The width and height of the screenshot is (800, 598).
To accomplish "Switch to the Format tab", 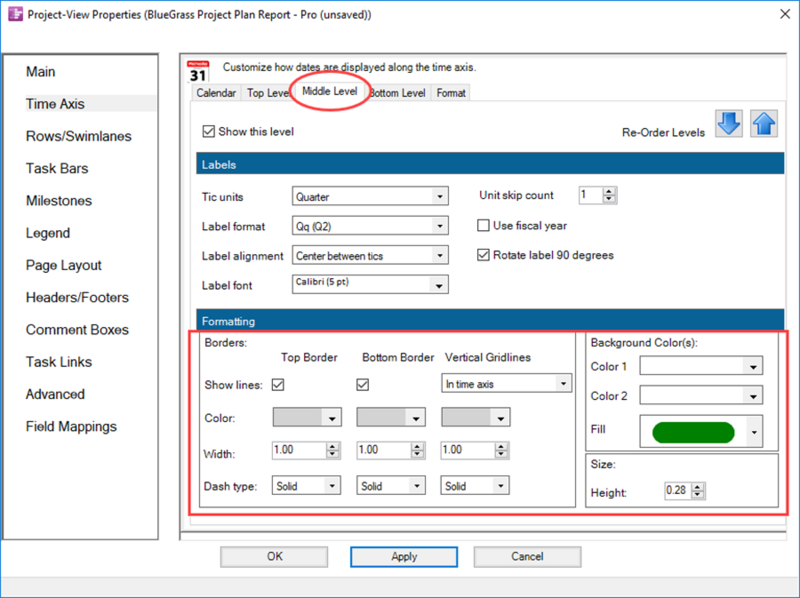I will pos(451,93).
